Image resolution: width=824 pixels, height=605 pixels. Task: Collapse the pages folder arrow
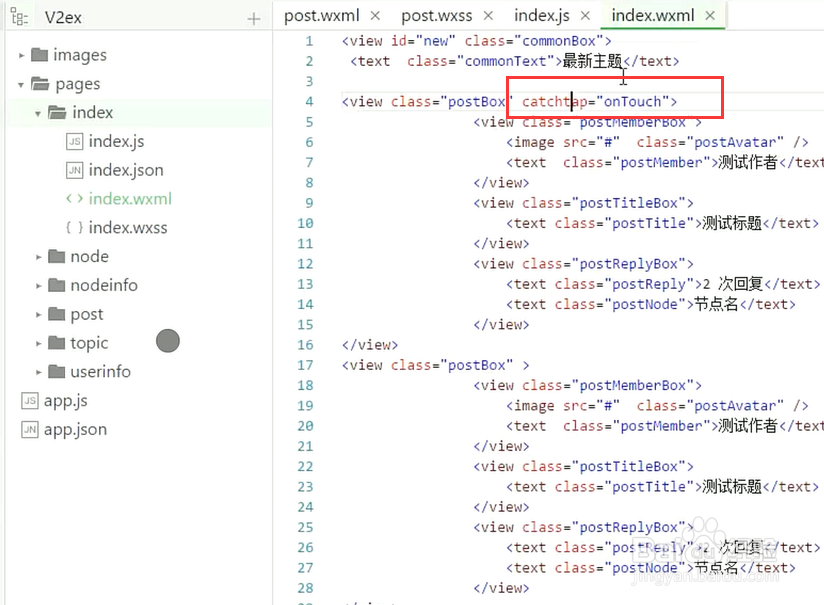(20, 84)
